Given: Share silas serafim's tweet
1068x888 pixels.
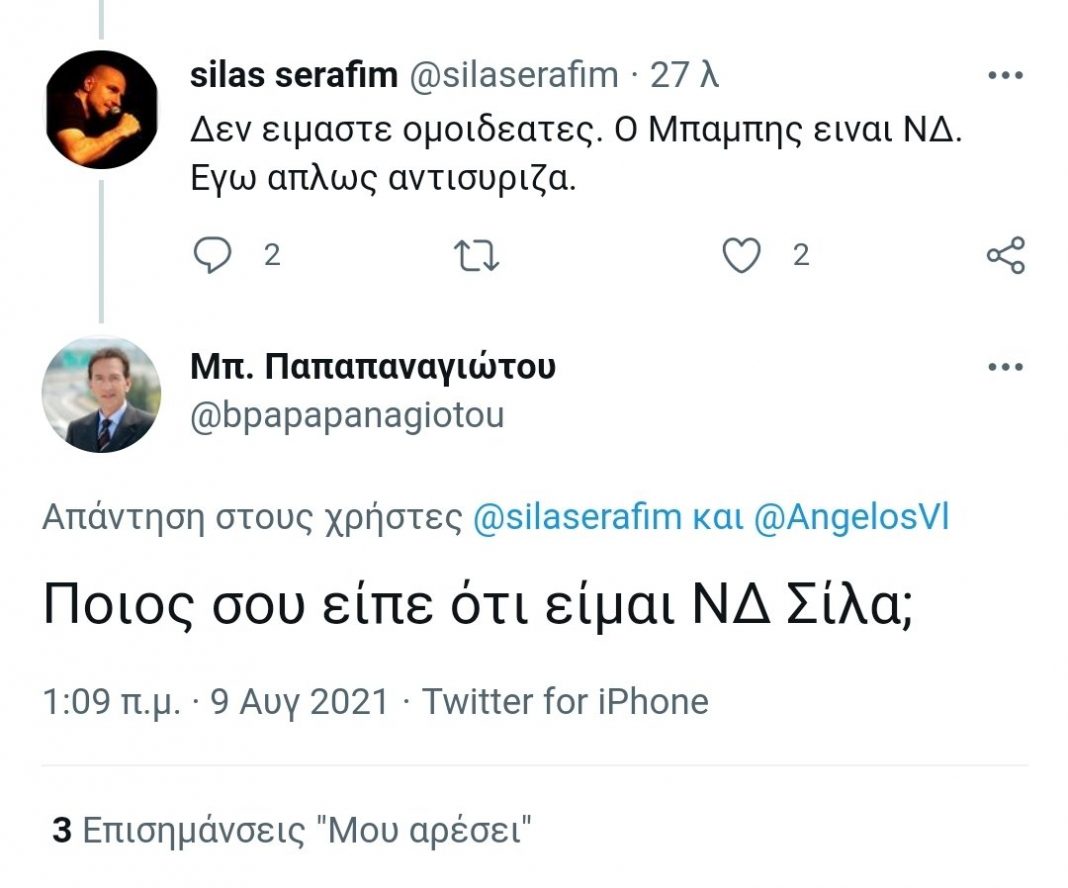Looking at the screenshot, I should tap(1005, 256).
